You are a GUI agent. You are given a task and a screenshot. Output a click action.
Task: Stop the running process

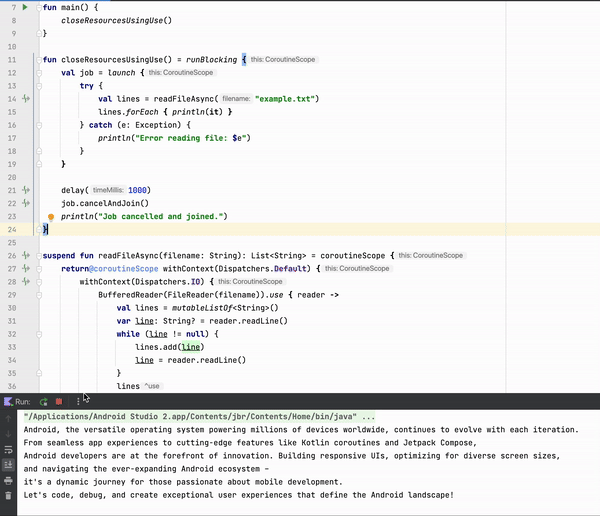point(59,401)
